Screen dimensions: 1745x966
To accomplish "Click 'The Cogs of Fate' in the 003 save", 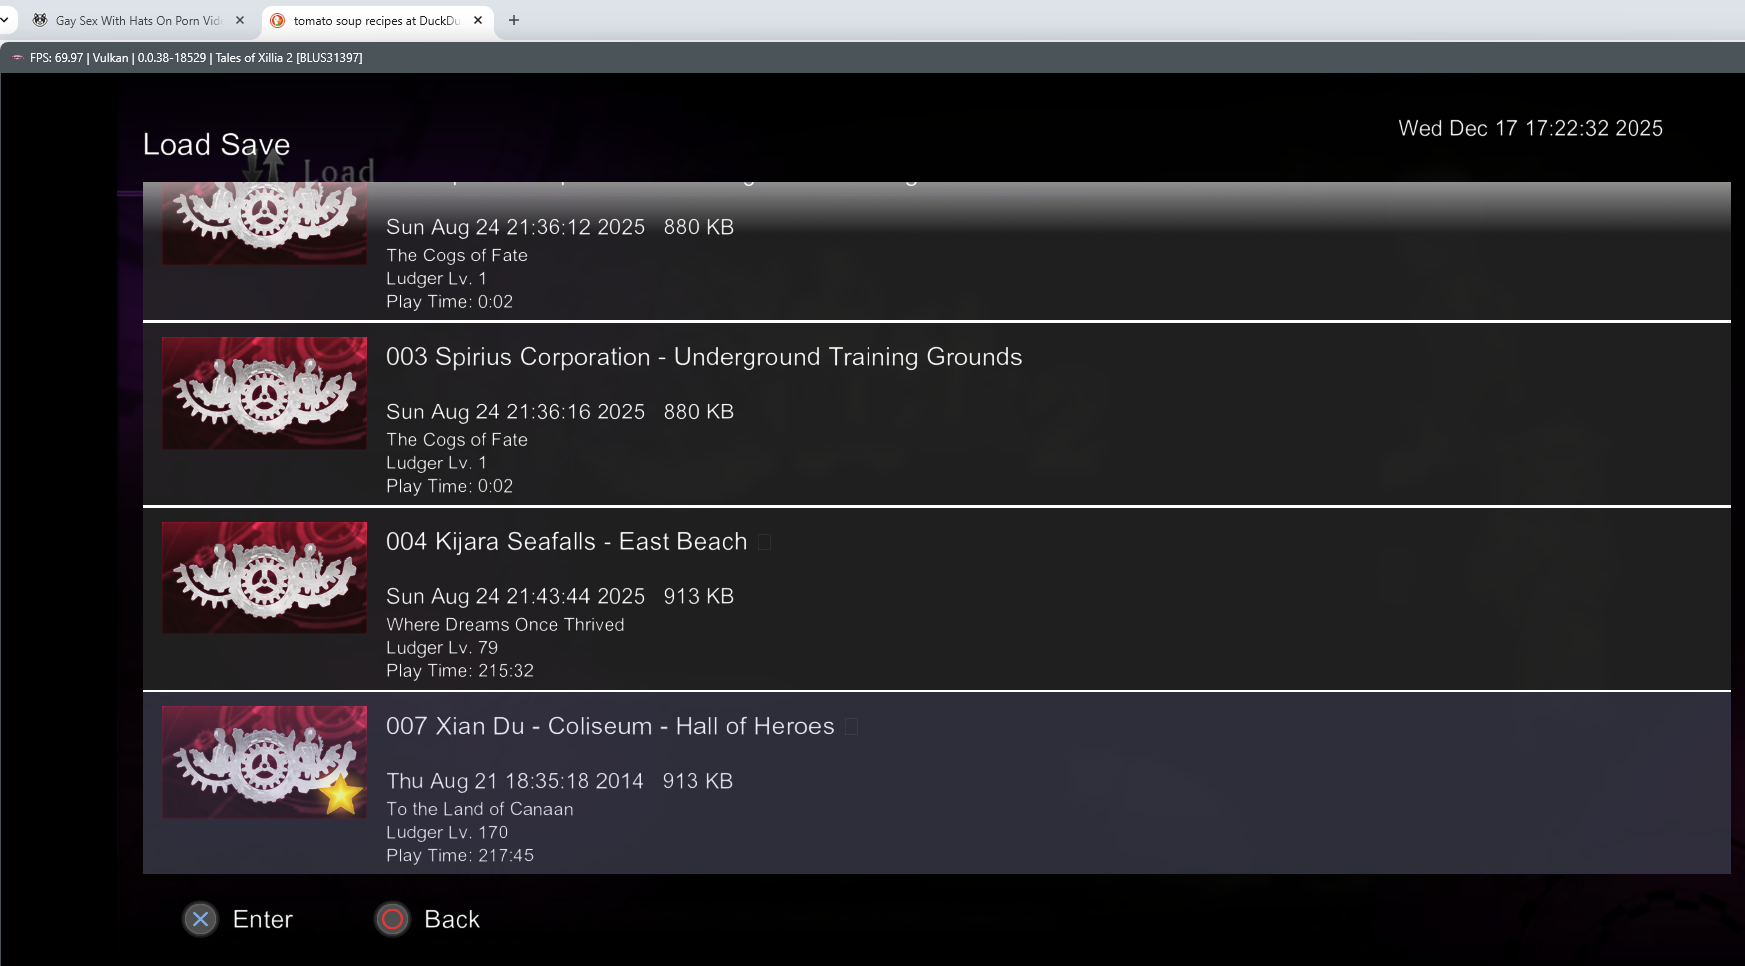I will tap(457, 439).
